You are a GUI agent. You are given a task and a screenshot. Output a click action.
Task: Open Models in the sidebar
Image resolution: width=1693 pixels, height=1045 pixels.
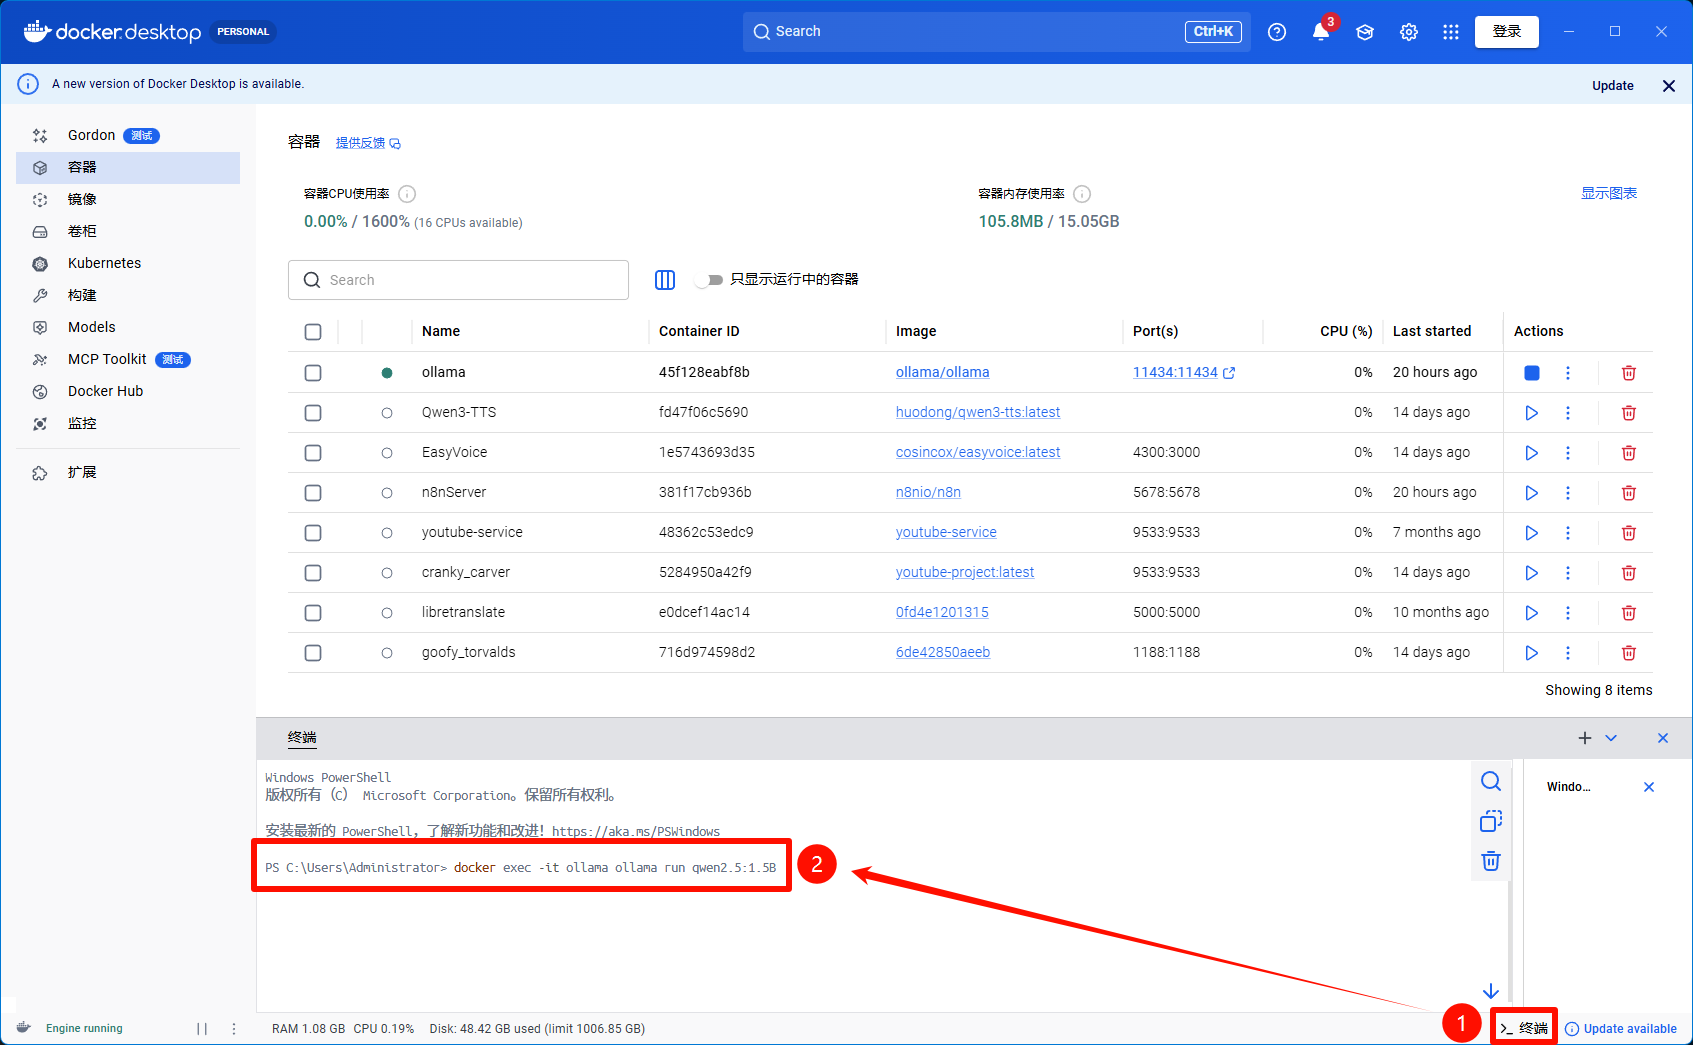click(128, 328)
